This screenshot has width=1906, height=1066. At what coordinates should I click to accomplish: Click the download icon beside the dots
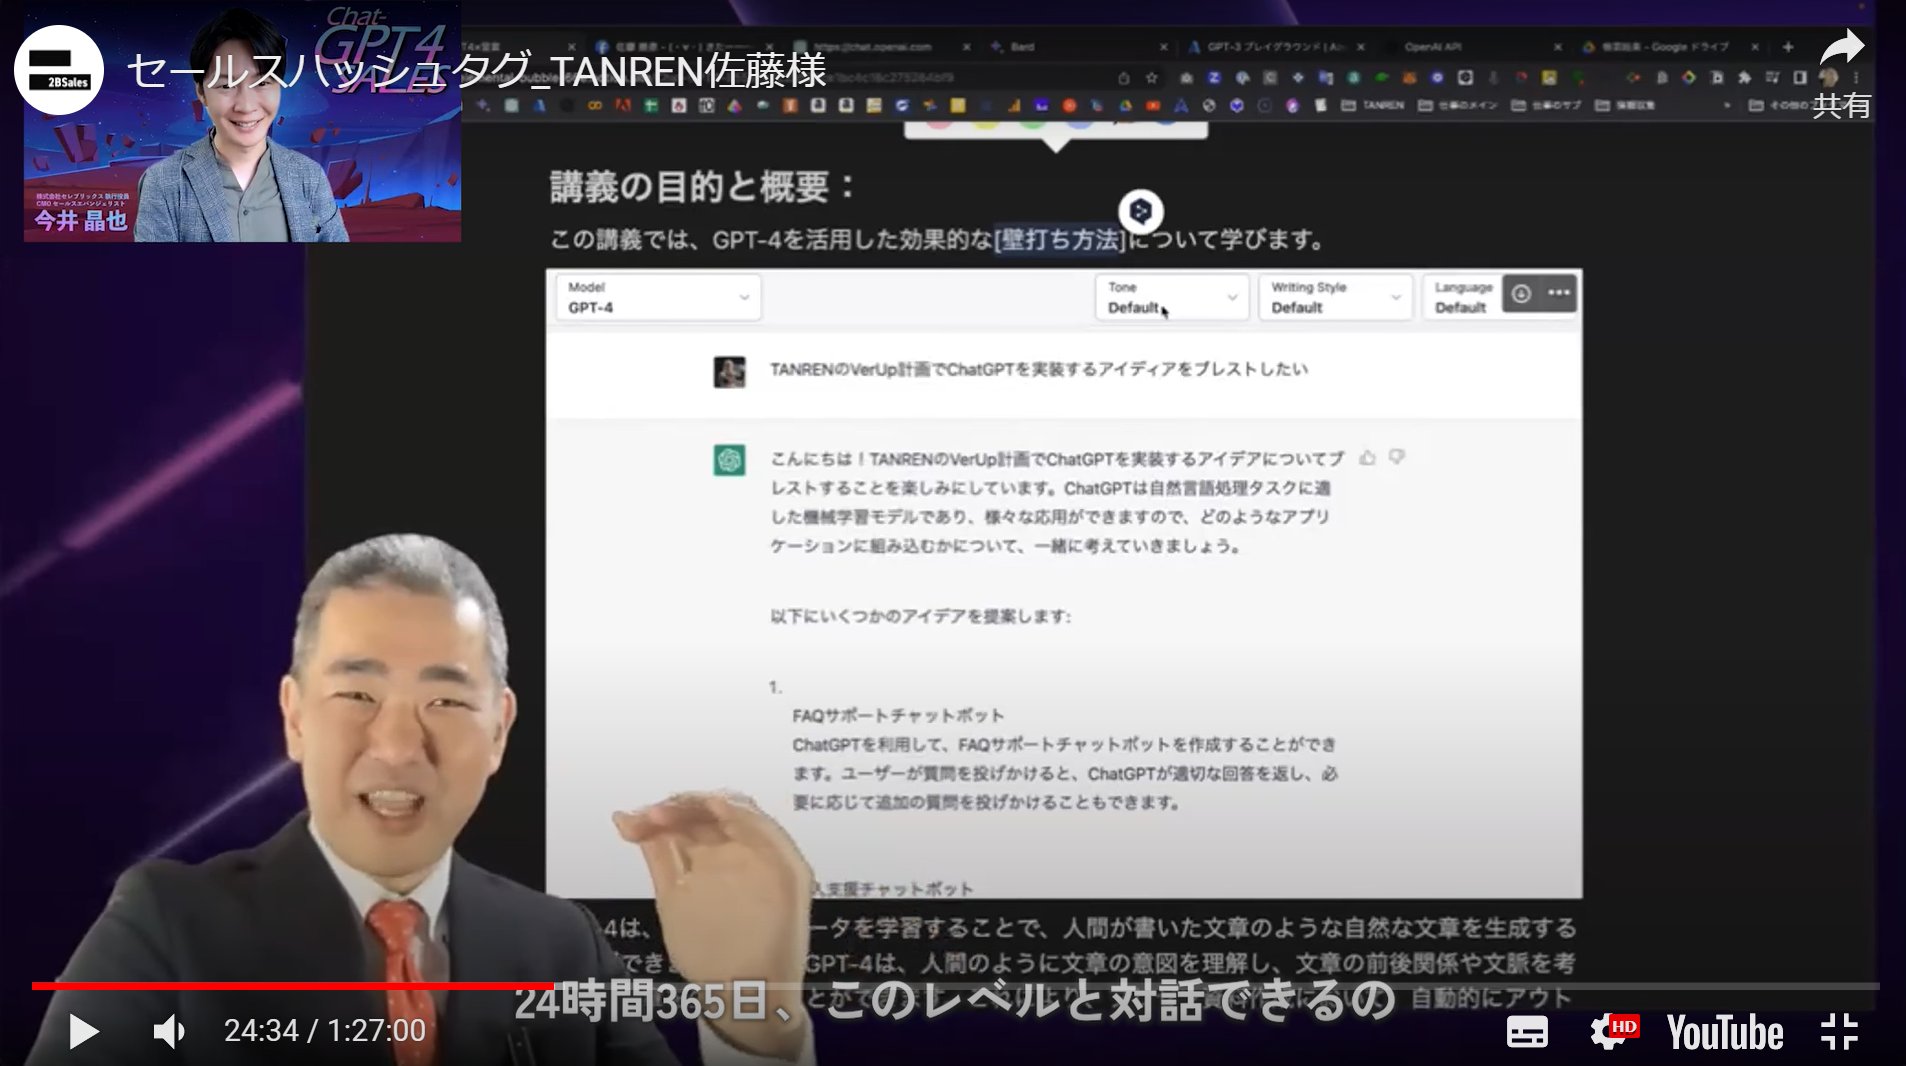coord(1521,293)
